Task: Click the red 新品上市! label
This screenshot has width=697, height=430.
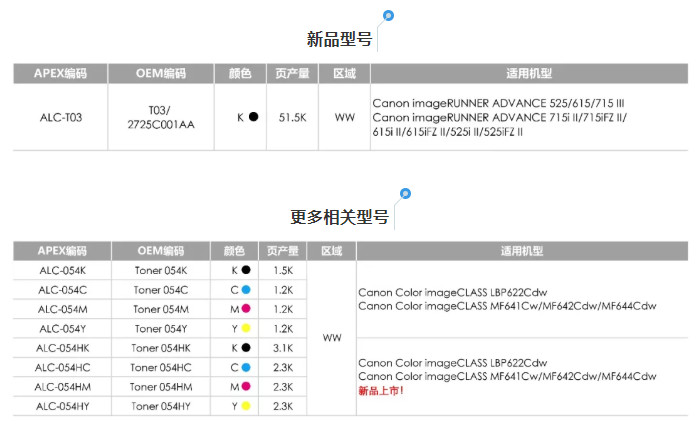Action: [x=381, y=391]
